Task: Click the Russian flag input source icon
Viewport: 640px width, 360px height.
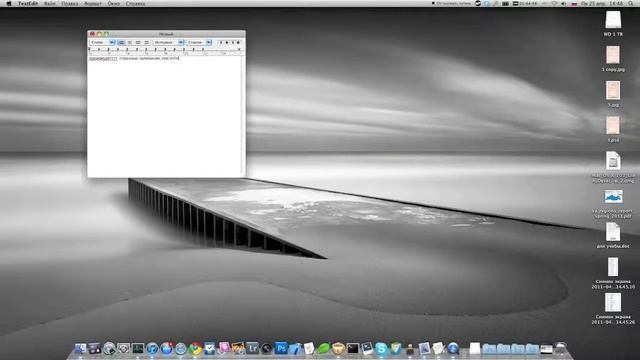Action: point(574,3)
